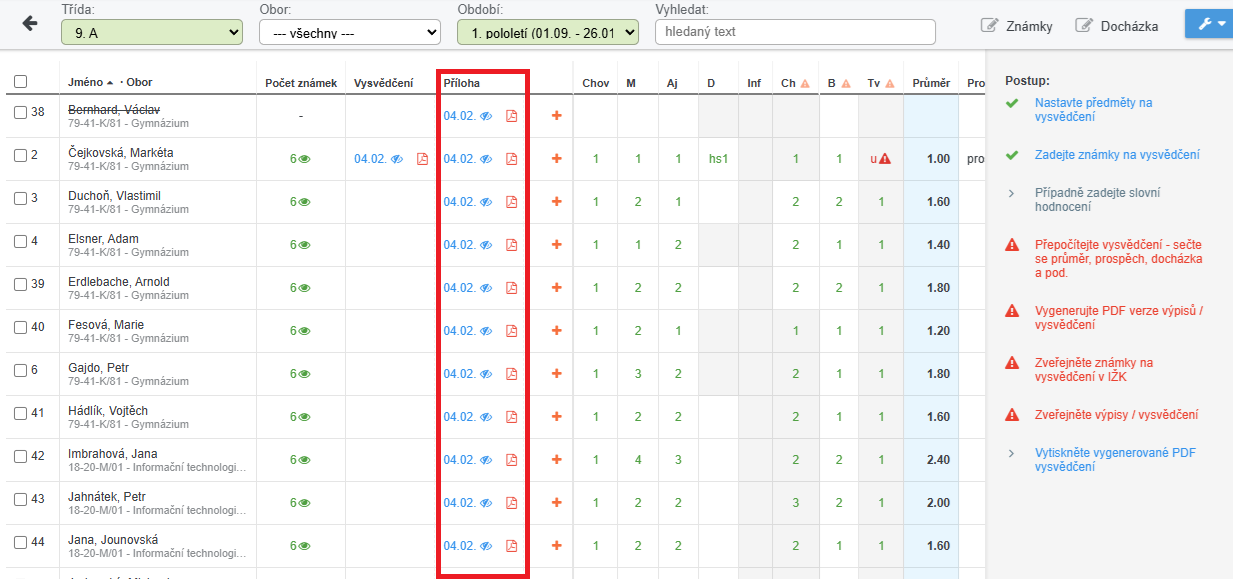Screen dimensions: 1233x579
Task: Sort table by Jméno column header
Action: (x=86, y=83)
